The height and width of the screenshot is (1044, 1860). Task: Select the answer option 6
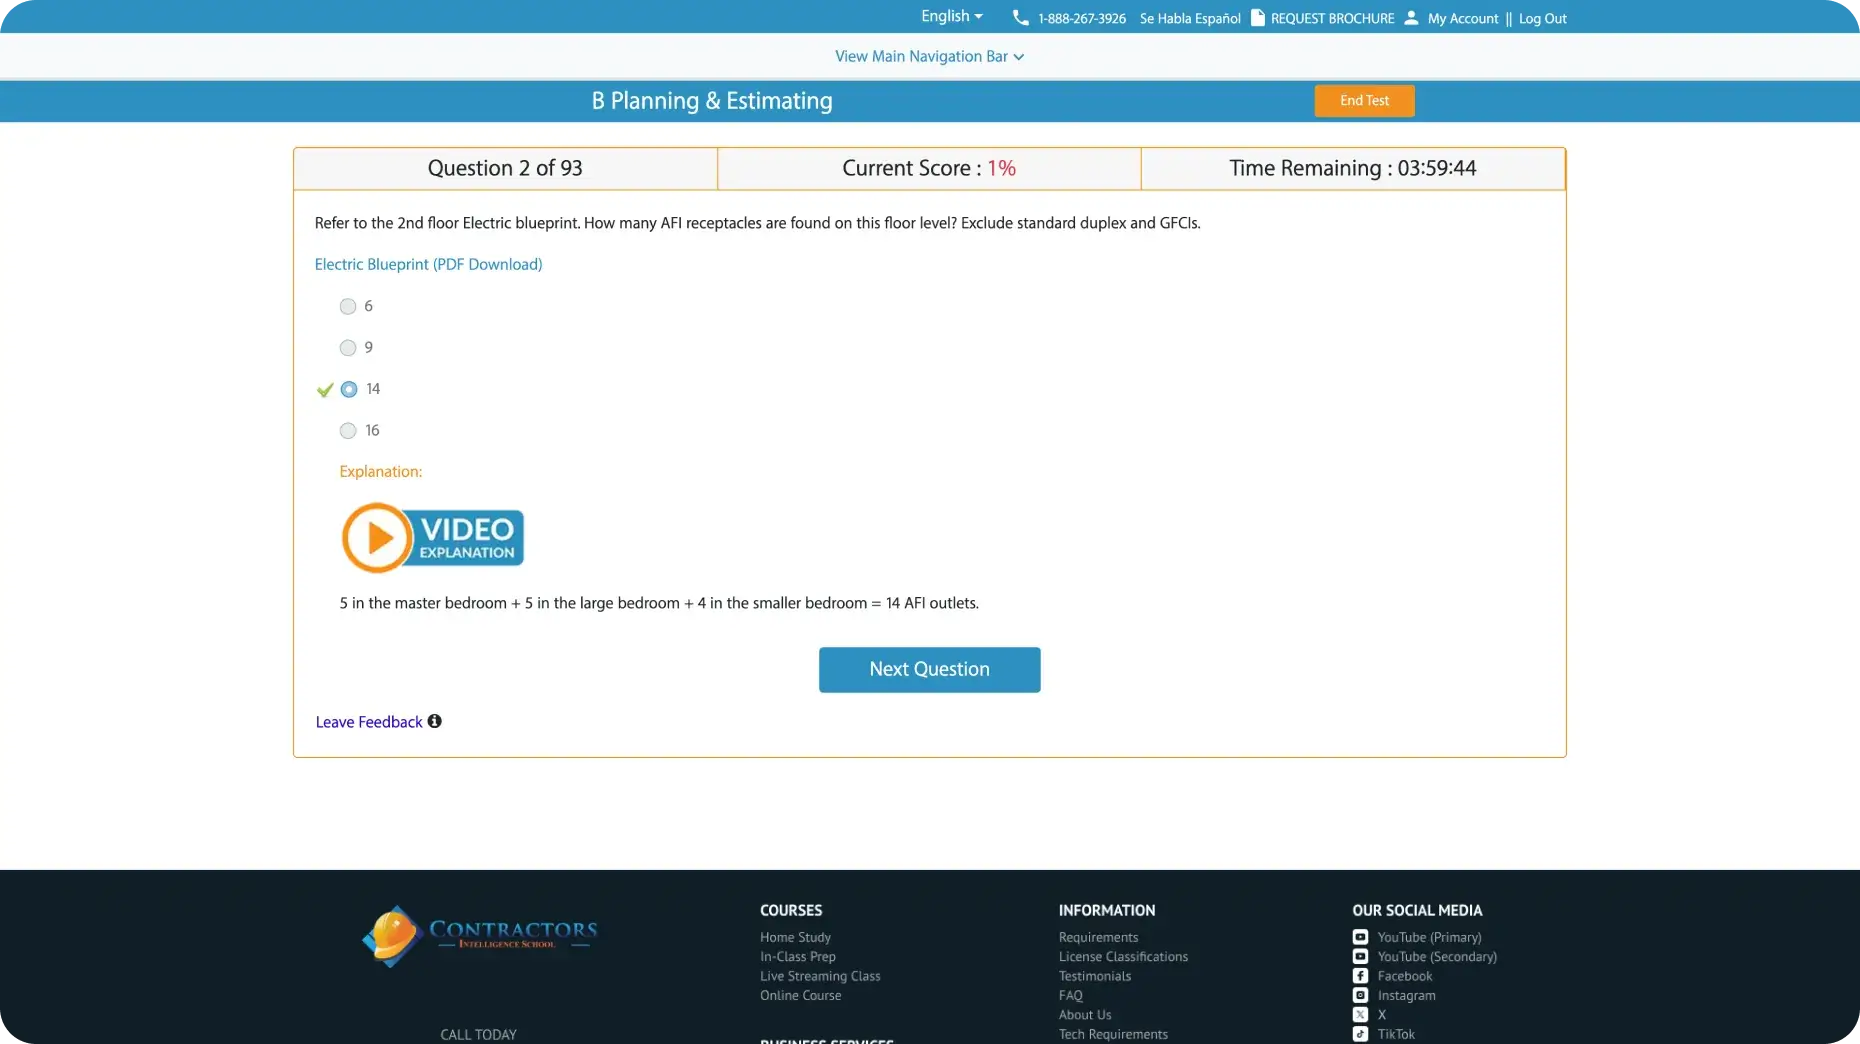pyautogui.click(x=348, y=307)
